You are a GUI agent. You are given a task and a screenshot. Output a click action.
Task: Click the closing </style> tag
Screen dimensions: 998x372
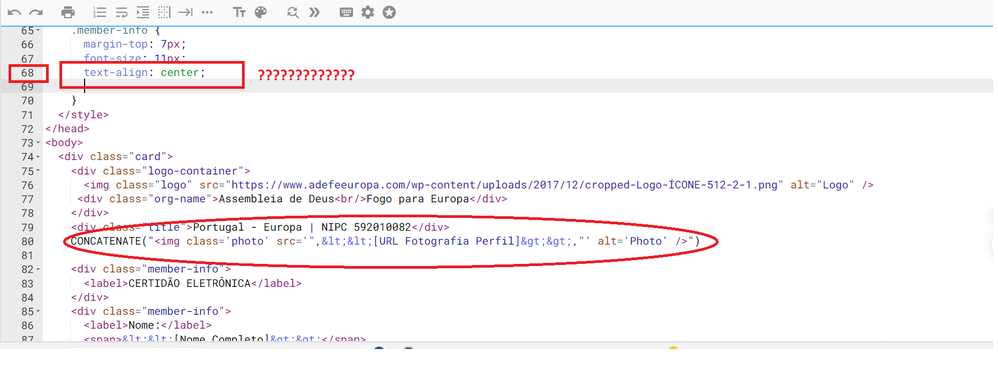[83, 115]
